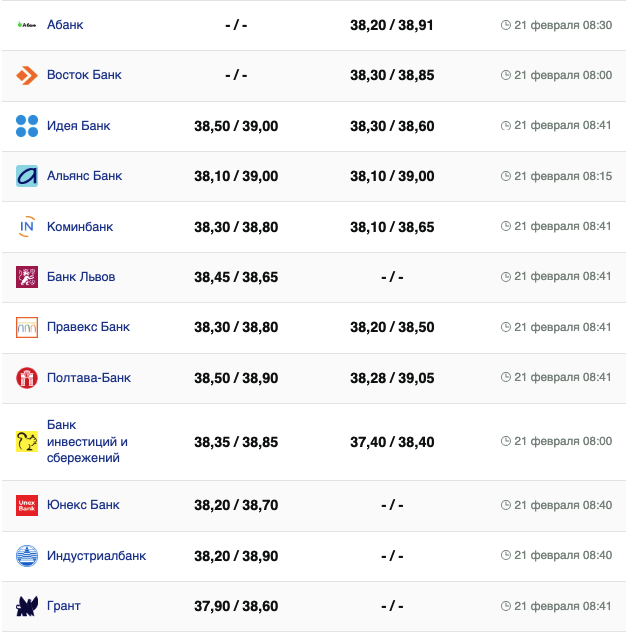
Task: Click the Абанк logo icon
Action: pos(27,24)
